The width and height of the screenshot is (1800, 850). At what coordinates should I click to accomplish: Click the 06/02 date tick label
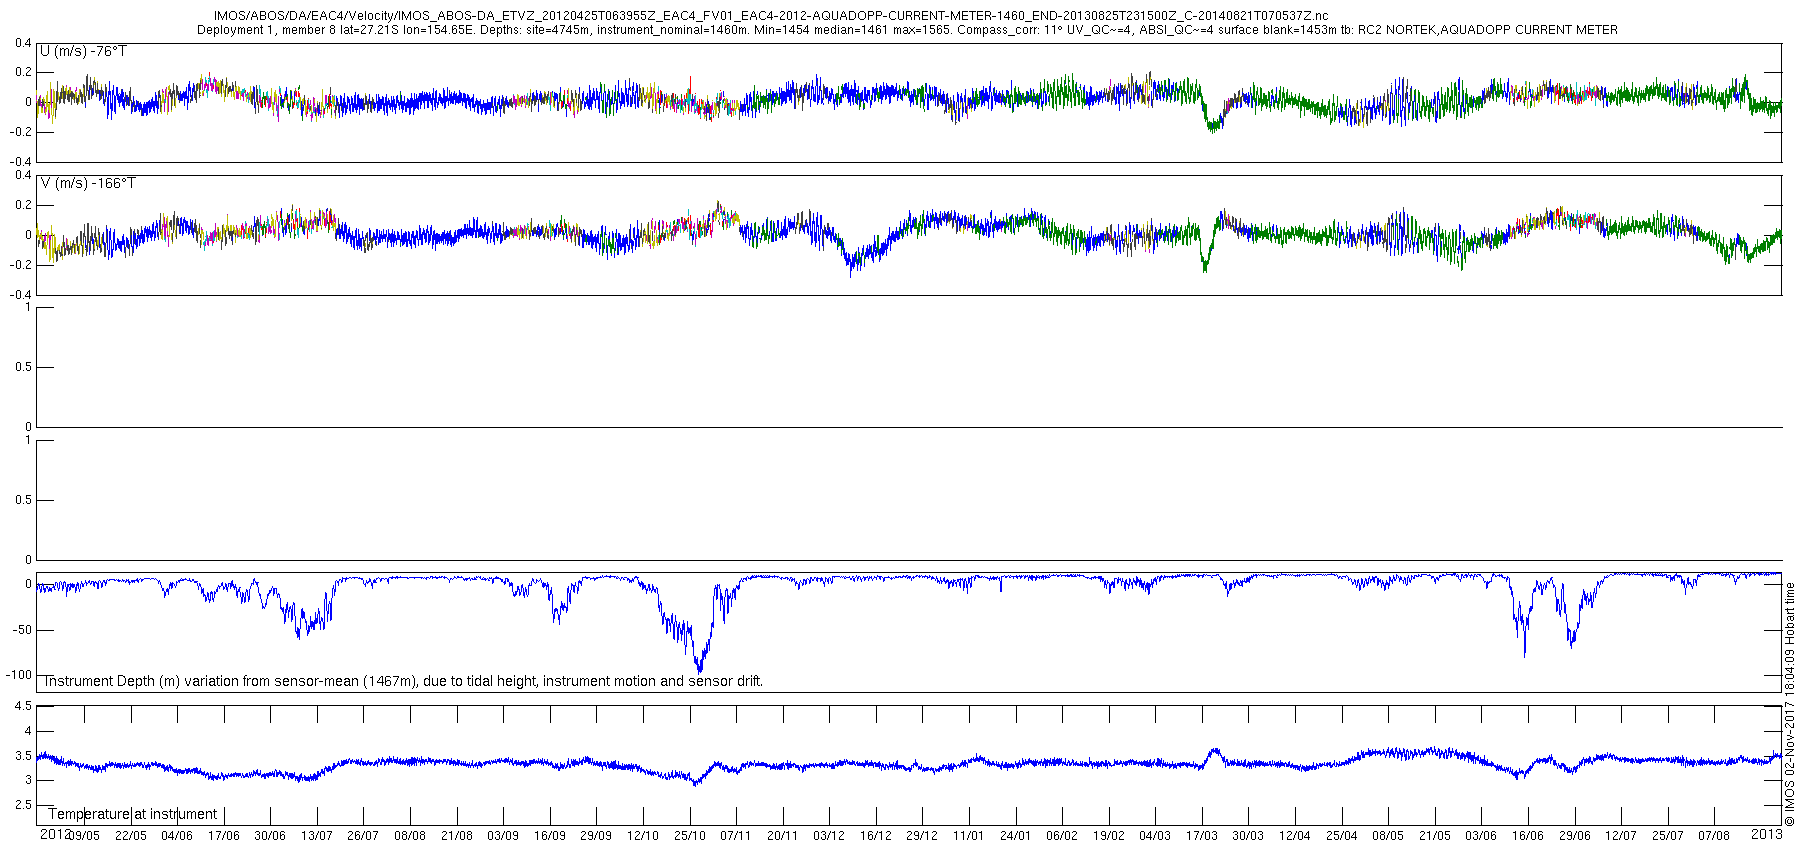1062,836
